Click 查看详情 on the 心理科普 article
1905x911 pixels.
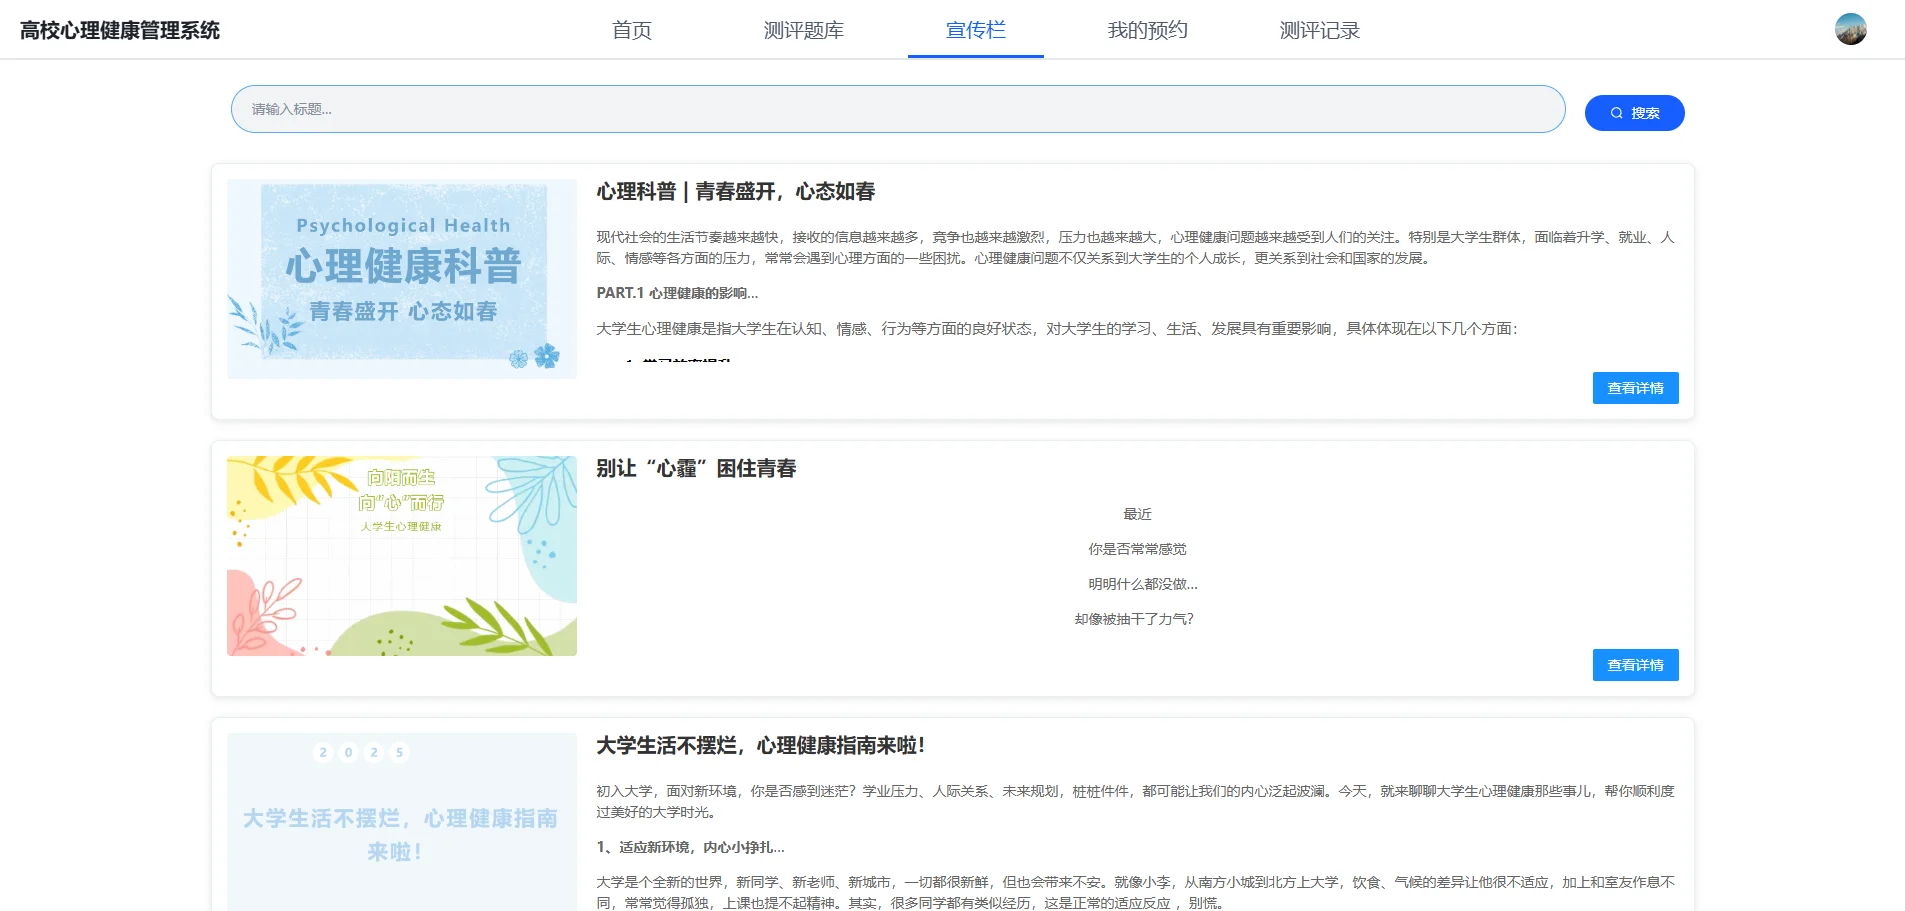(x=1635, y=388)
